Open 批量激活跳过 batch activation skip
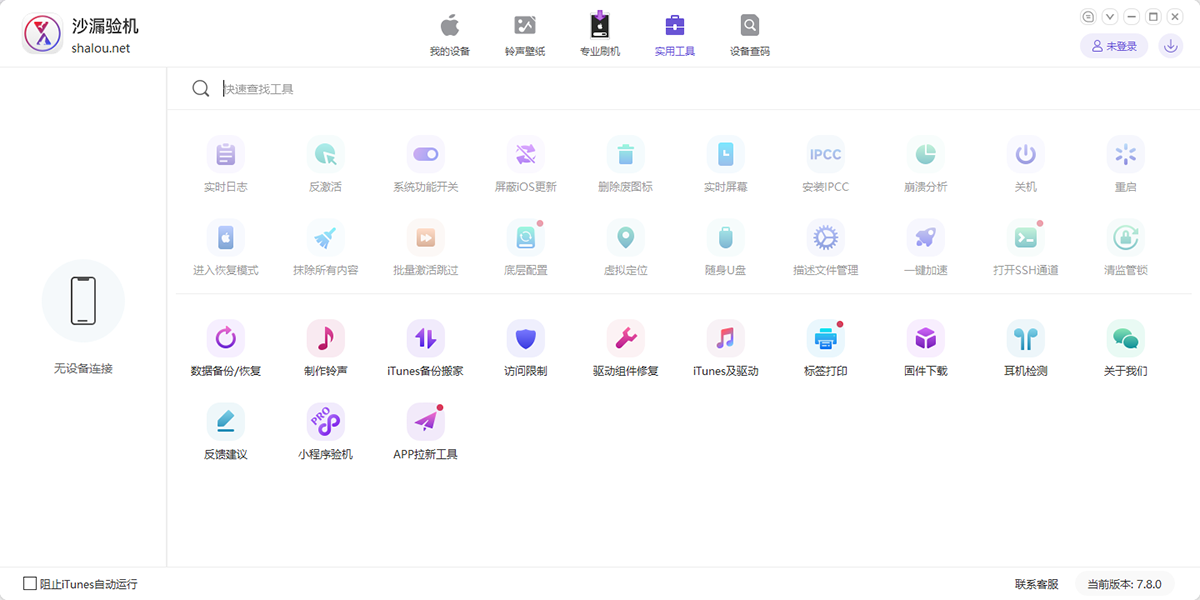 [426, 248]
